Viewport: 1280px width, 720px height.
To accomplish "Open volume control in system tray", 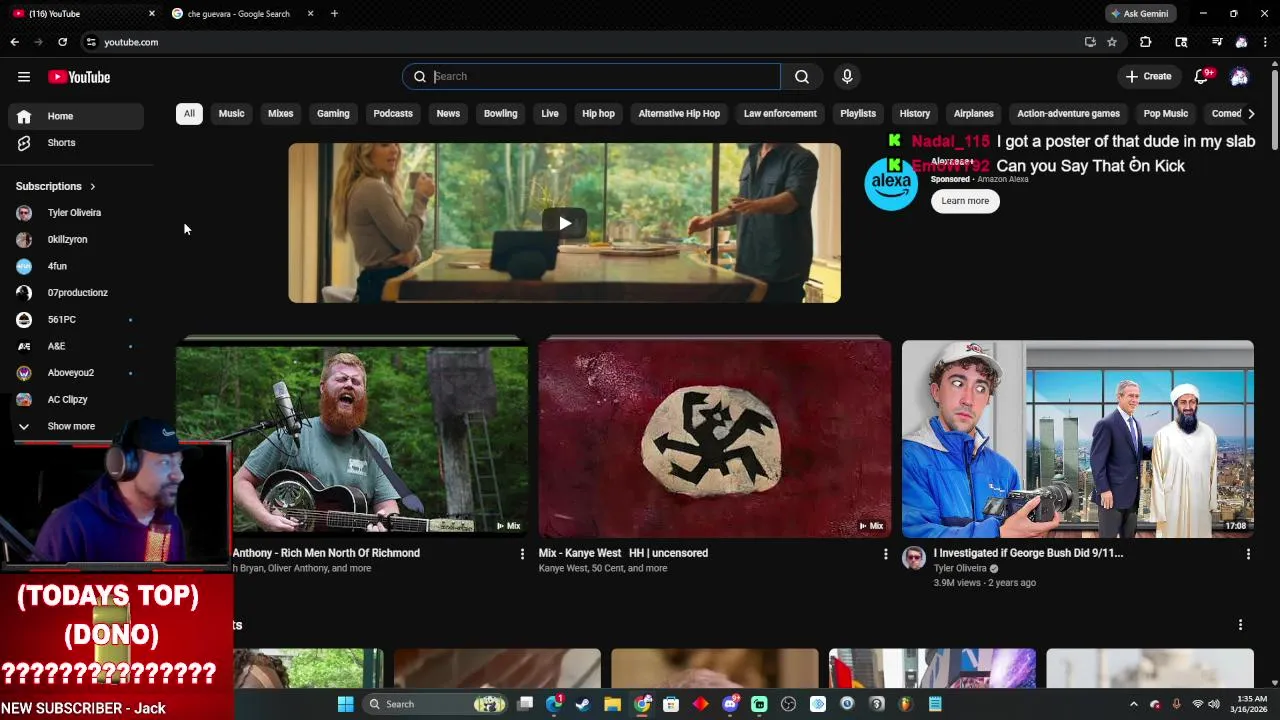I will coord(1213,704).
